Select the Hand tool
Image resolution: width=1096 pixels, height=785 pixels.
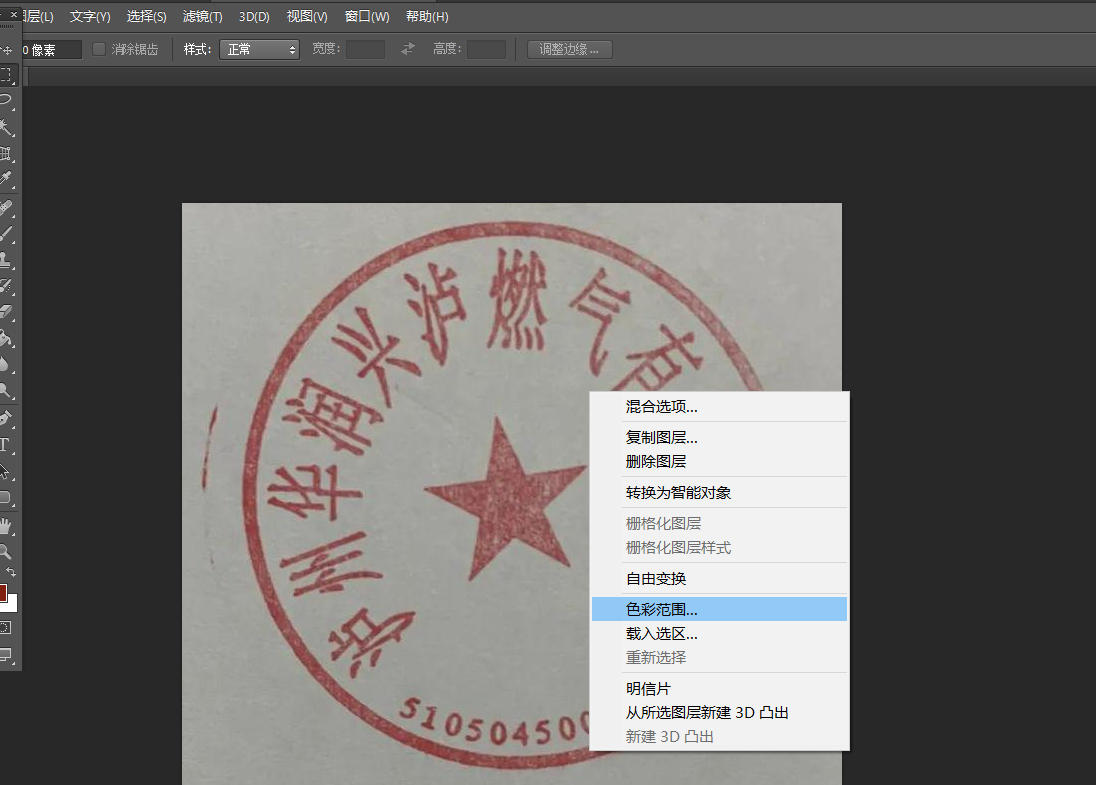7,524
